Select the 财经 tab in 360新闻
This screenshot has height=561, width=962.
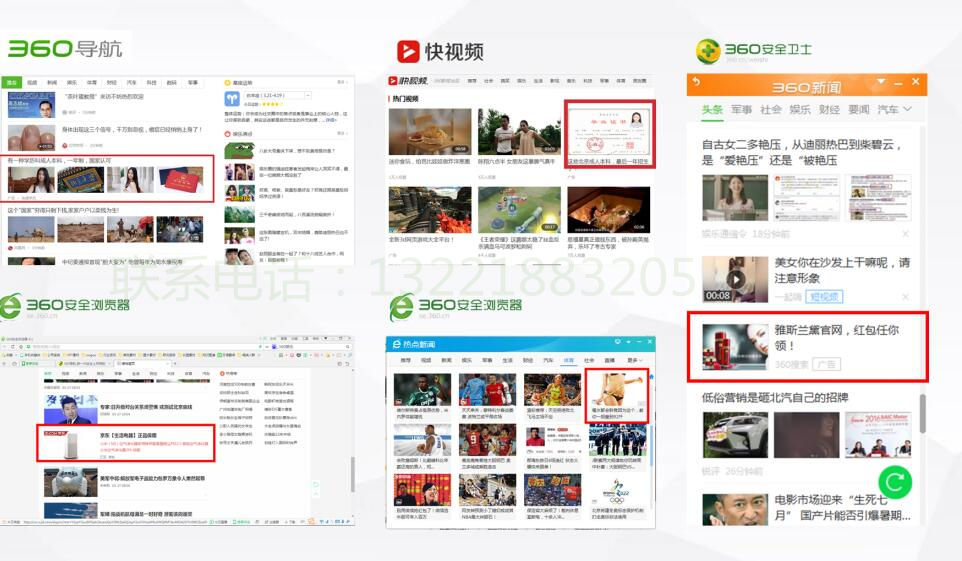(829, 109)
